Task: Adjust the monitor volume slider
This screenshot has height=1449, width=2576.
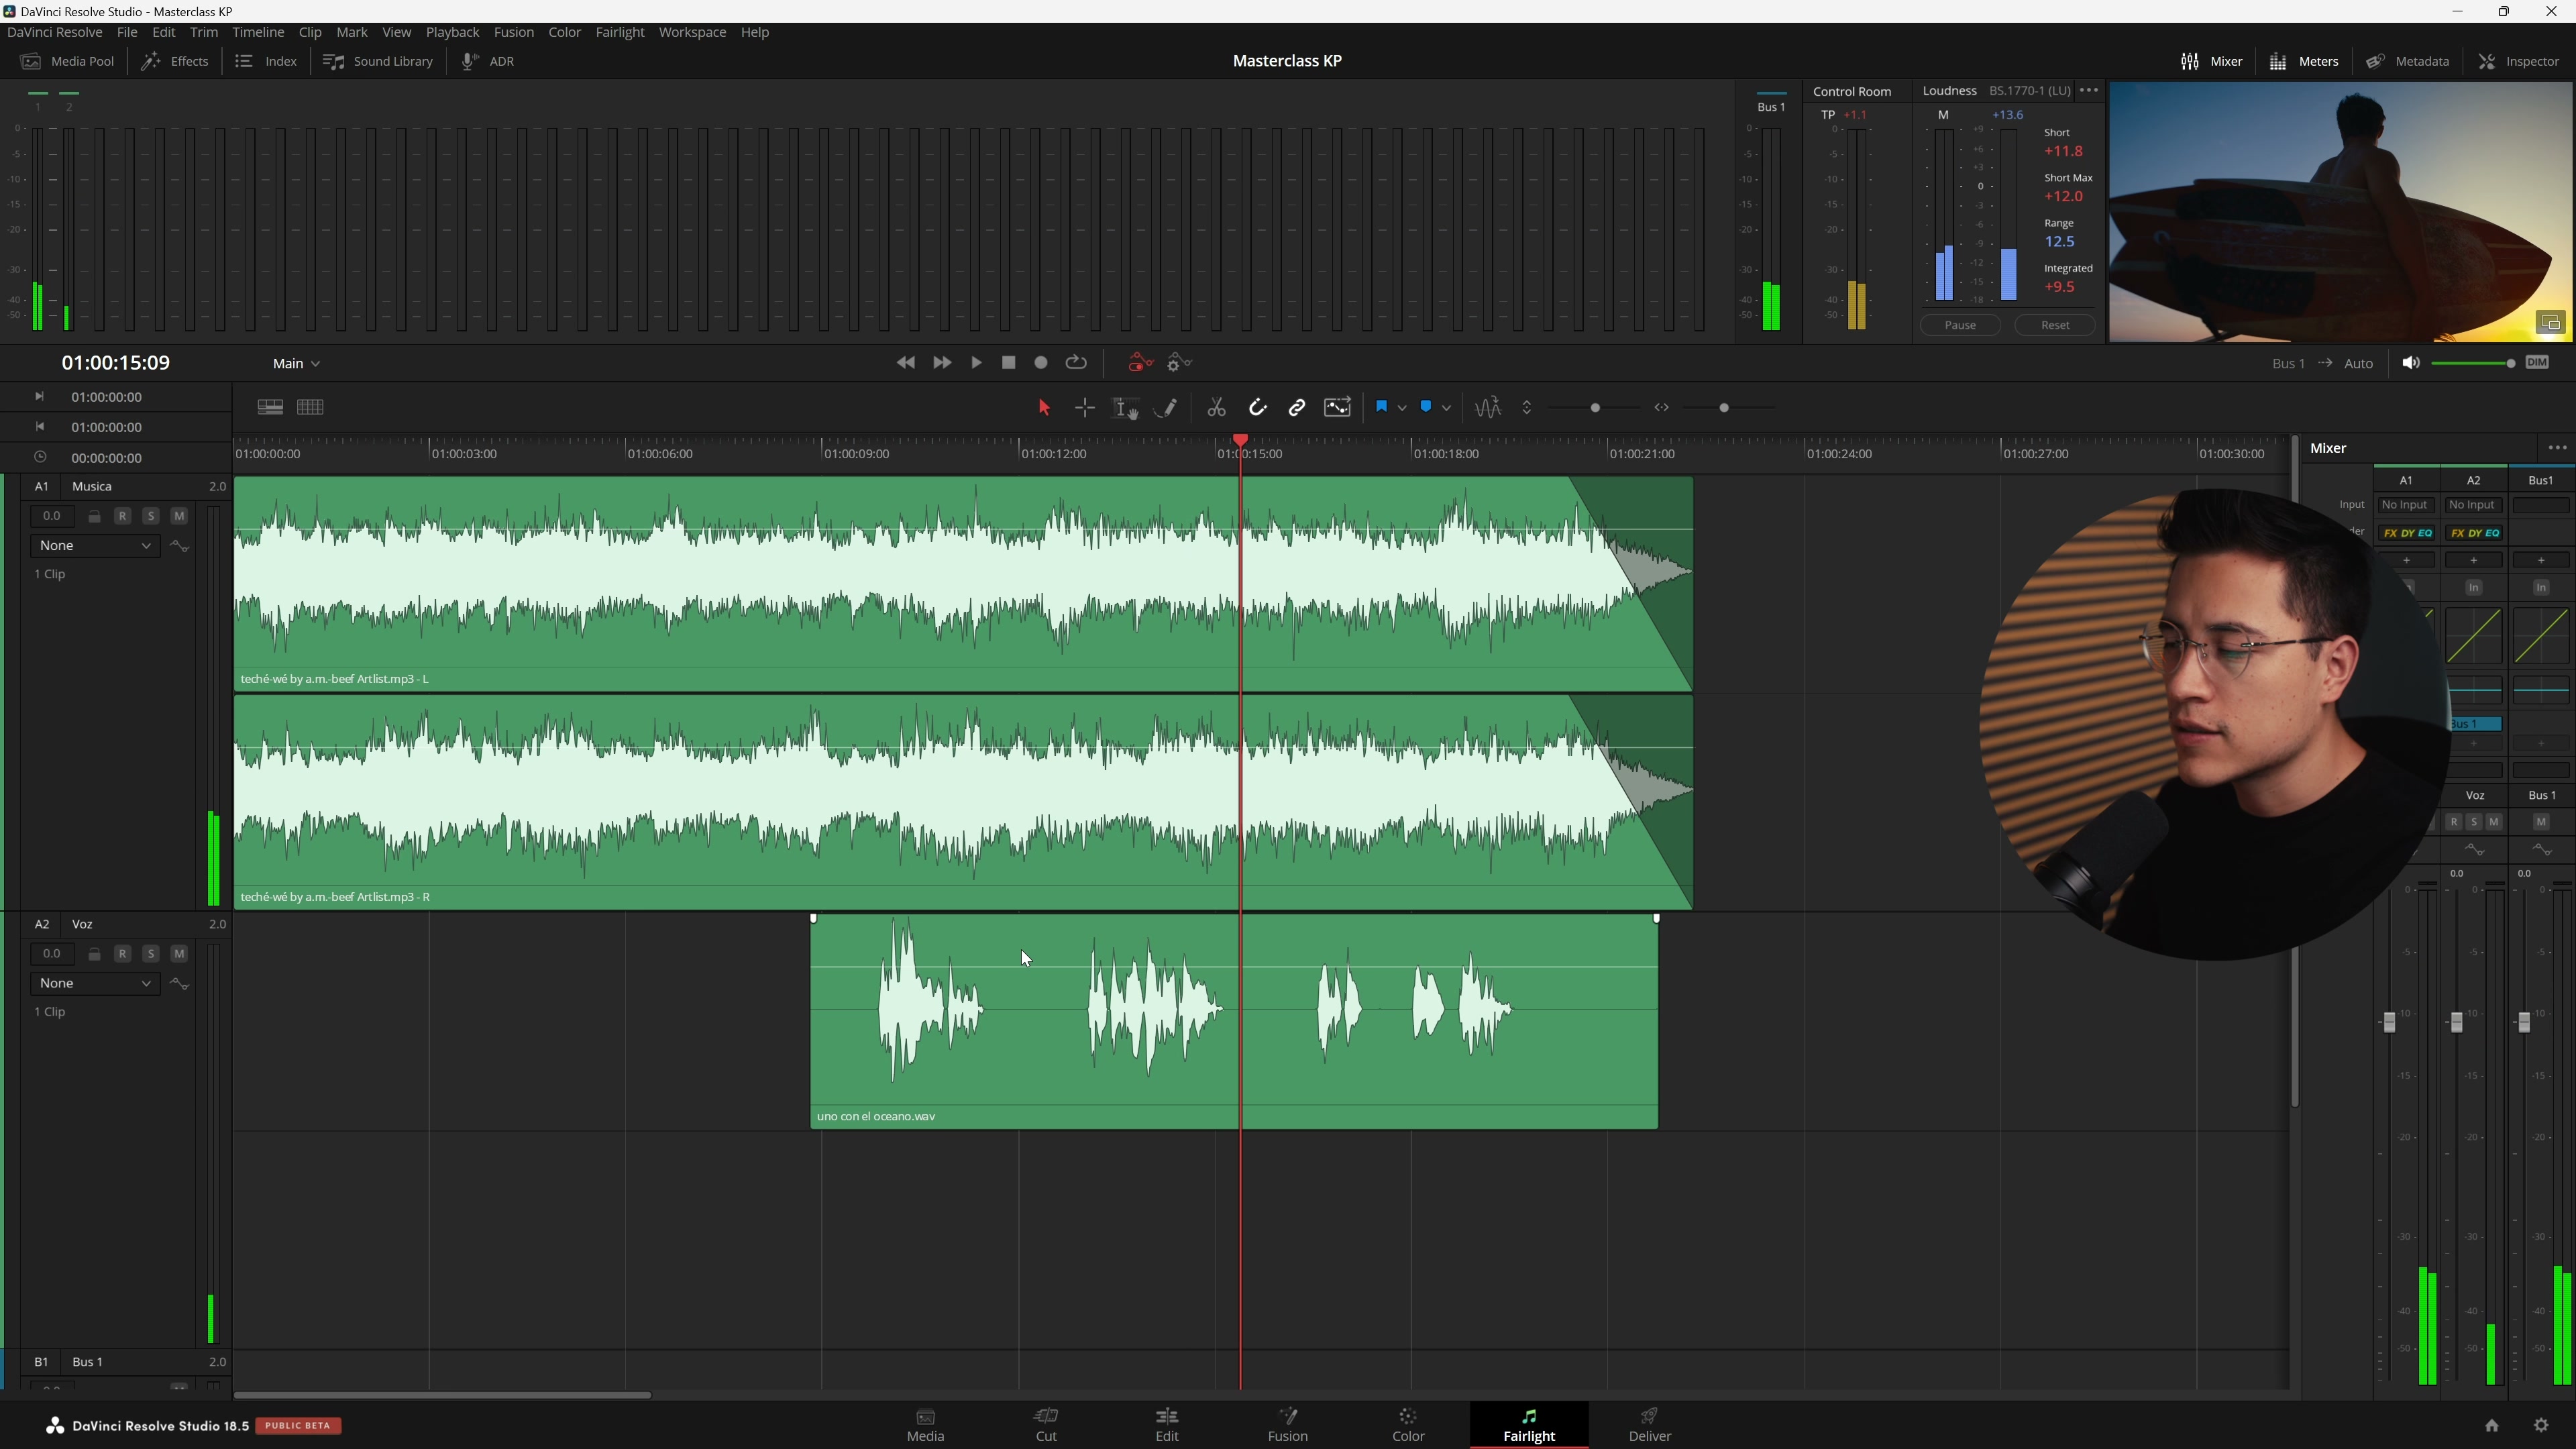Action: click(x=2473, y=363)
